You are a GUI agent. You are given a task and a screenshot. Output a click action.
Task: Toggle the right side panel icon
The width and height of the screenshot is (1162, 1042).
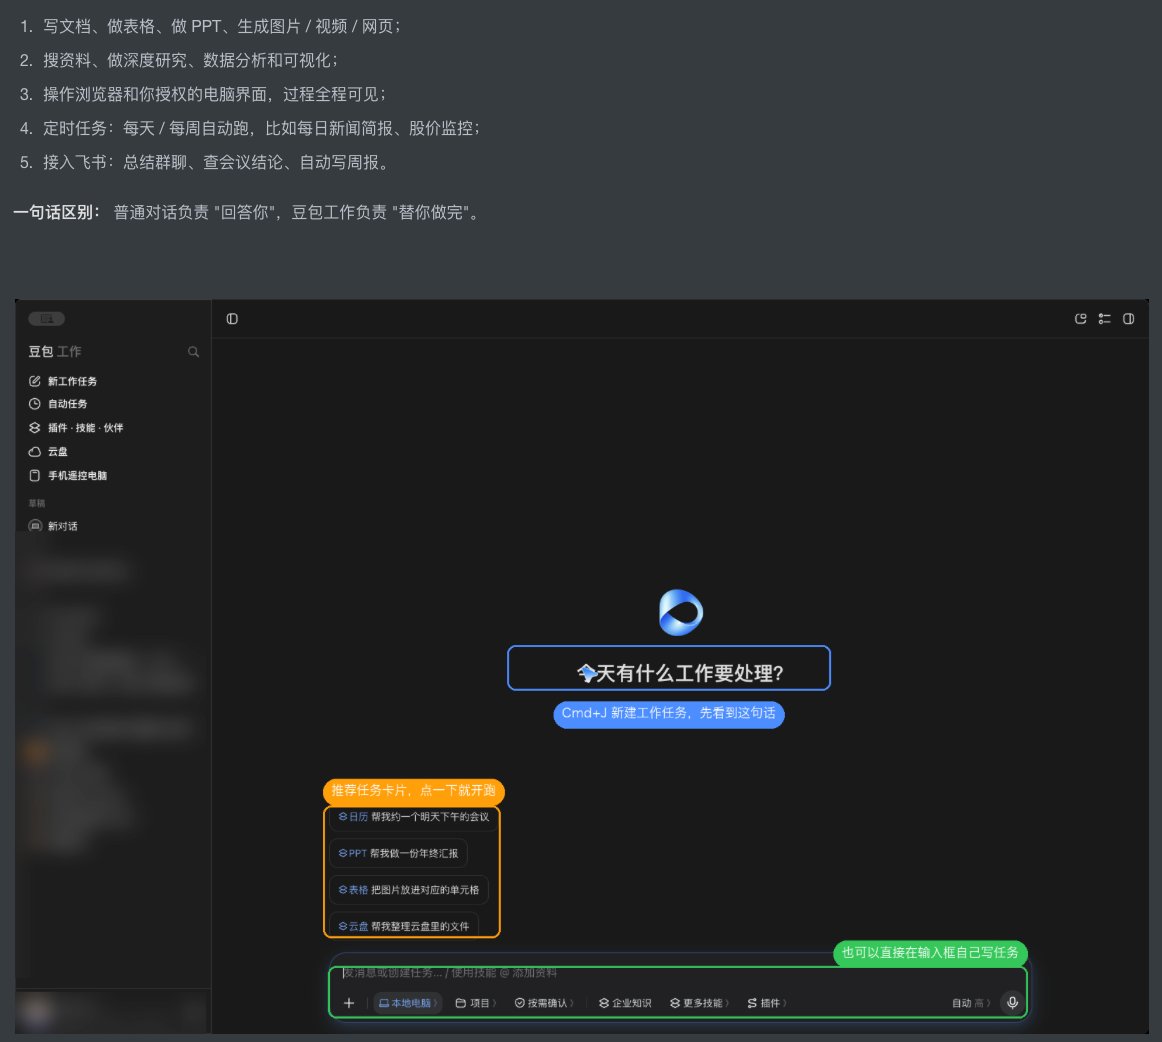click(1128, 319)
